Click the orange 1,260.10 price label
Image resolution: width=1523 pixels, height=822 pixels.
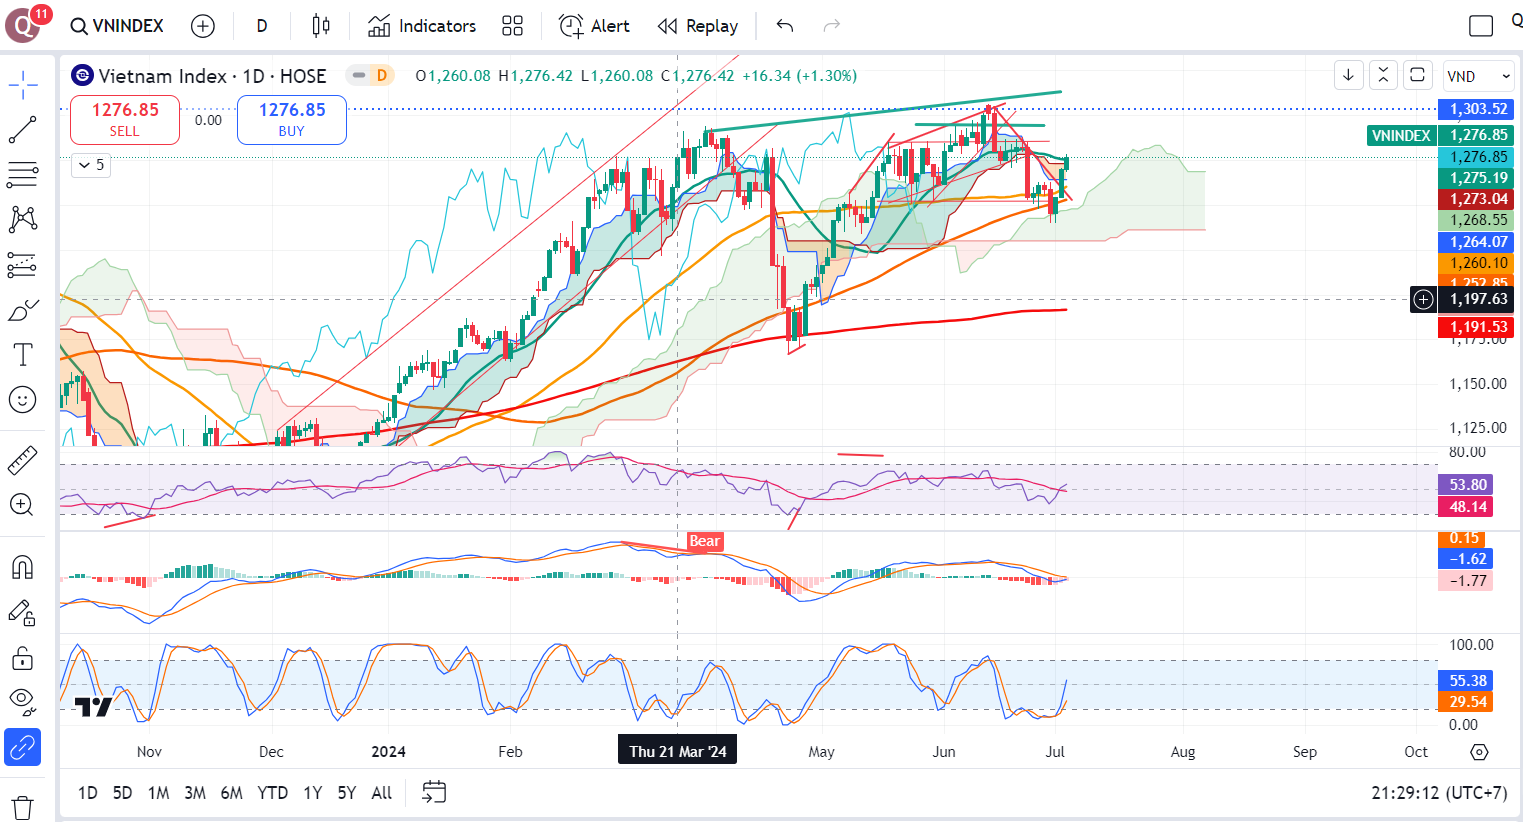click(1476, 263)
